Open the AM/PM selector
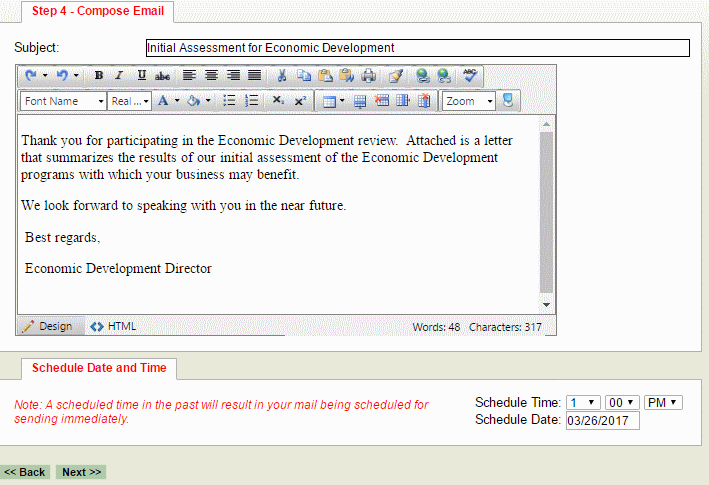The image size is (709, 485). click(x=662, y=402)
